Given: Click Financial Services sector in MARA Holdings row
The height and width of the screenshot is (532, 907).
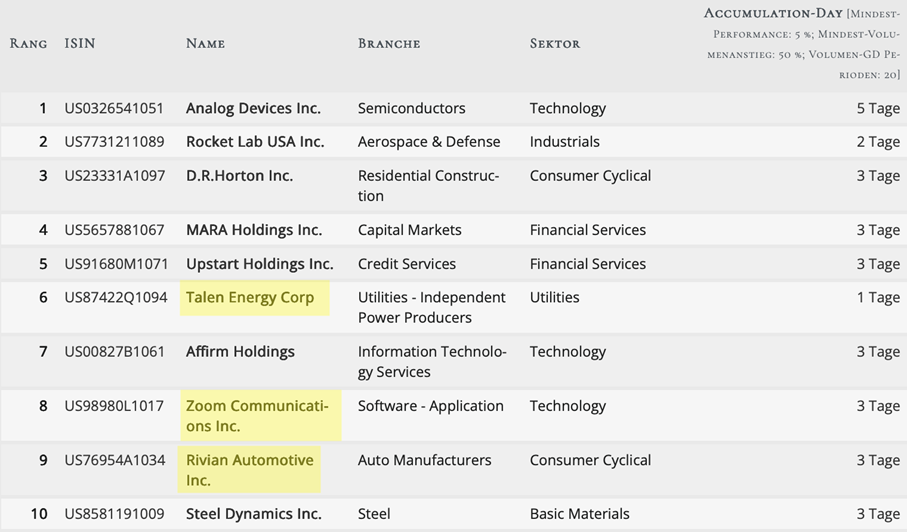Looking at the screenshot, I should click(x=588, y=230).
